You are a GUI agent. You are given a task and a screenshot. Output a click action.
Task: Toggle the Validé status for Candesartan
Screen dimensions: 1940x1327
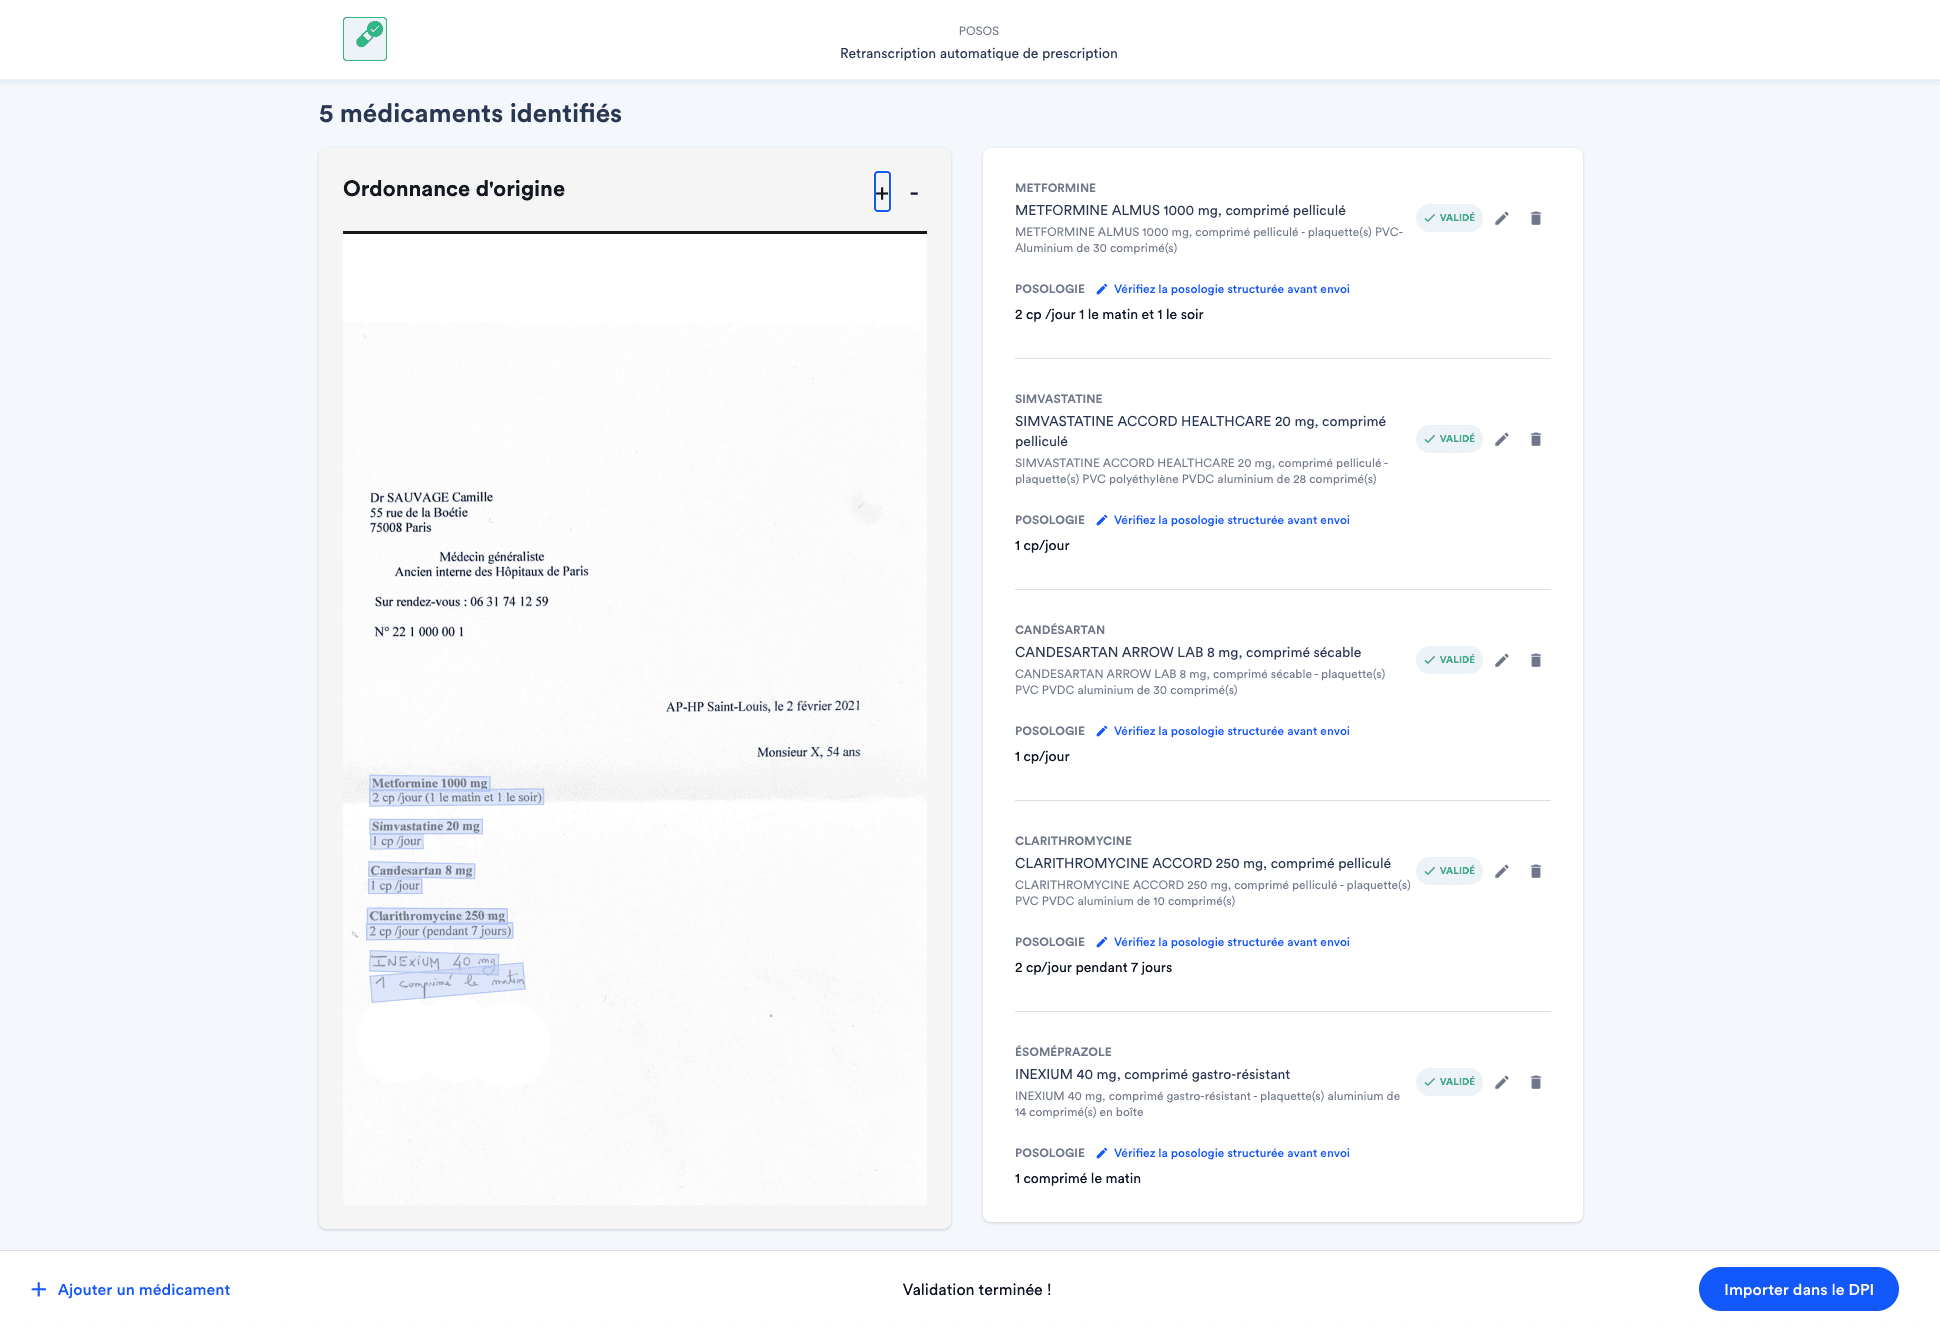[x=1449, y=660]
